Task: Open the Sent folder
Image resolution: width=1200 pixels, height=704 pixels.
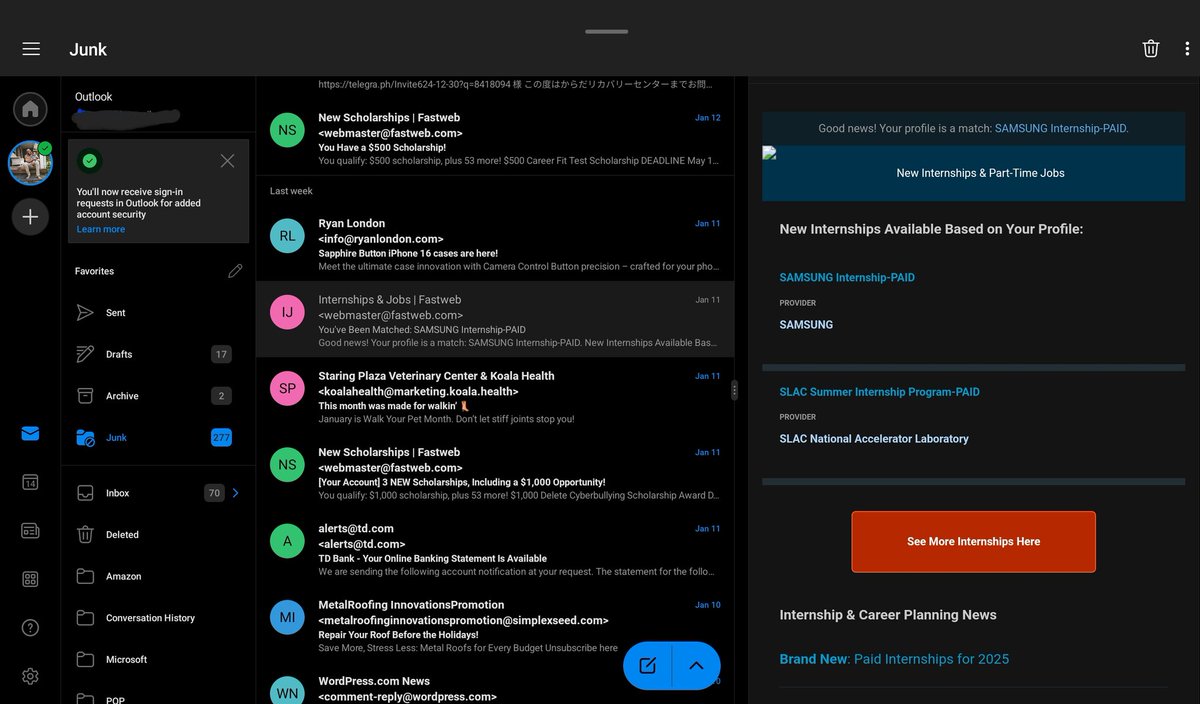Action: click(x=158, y=313)
